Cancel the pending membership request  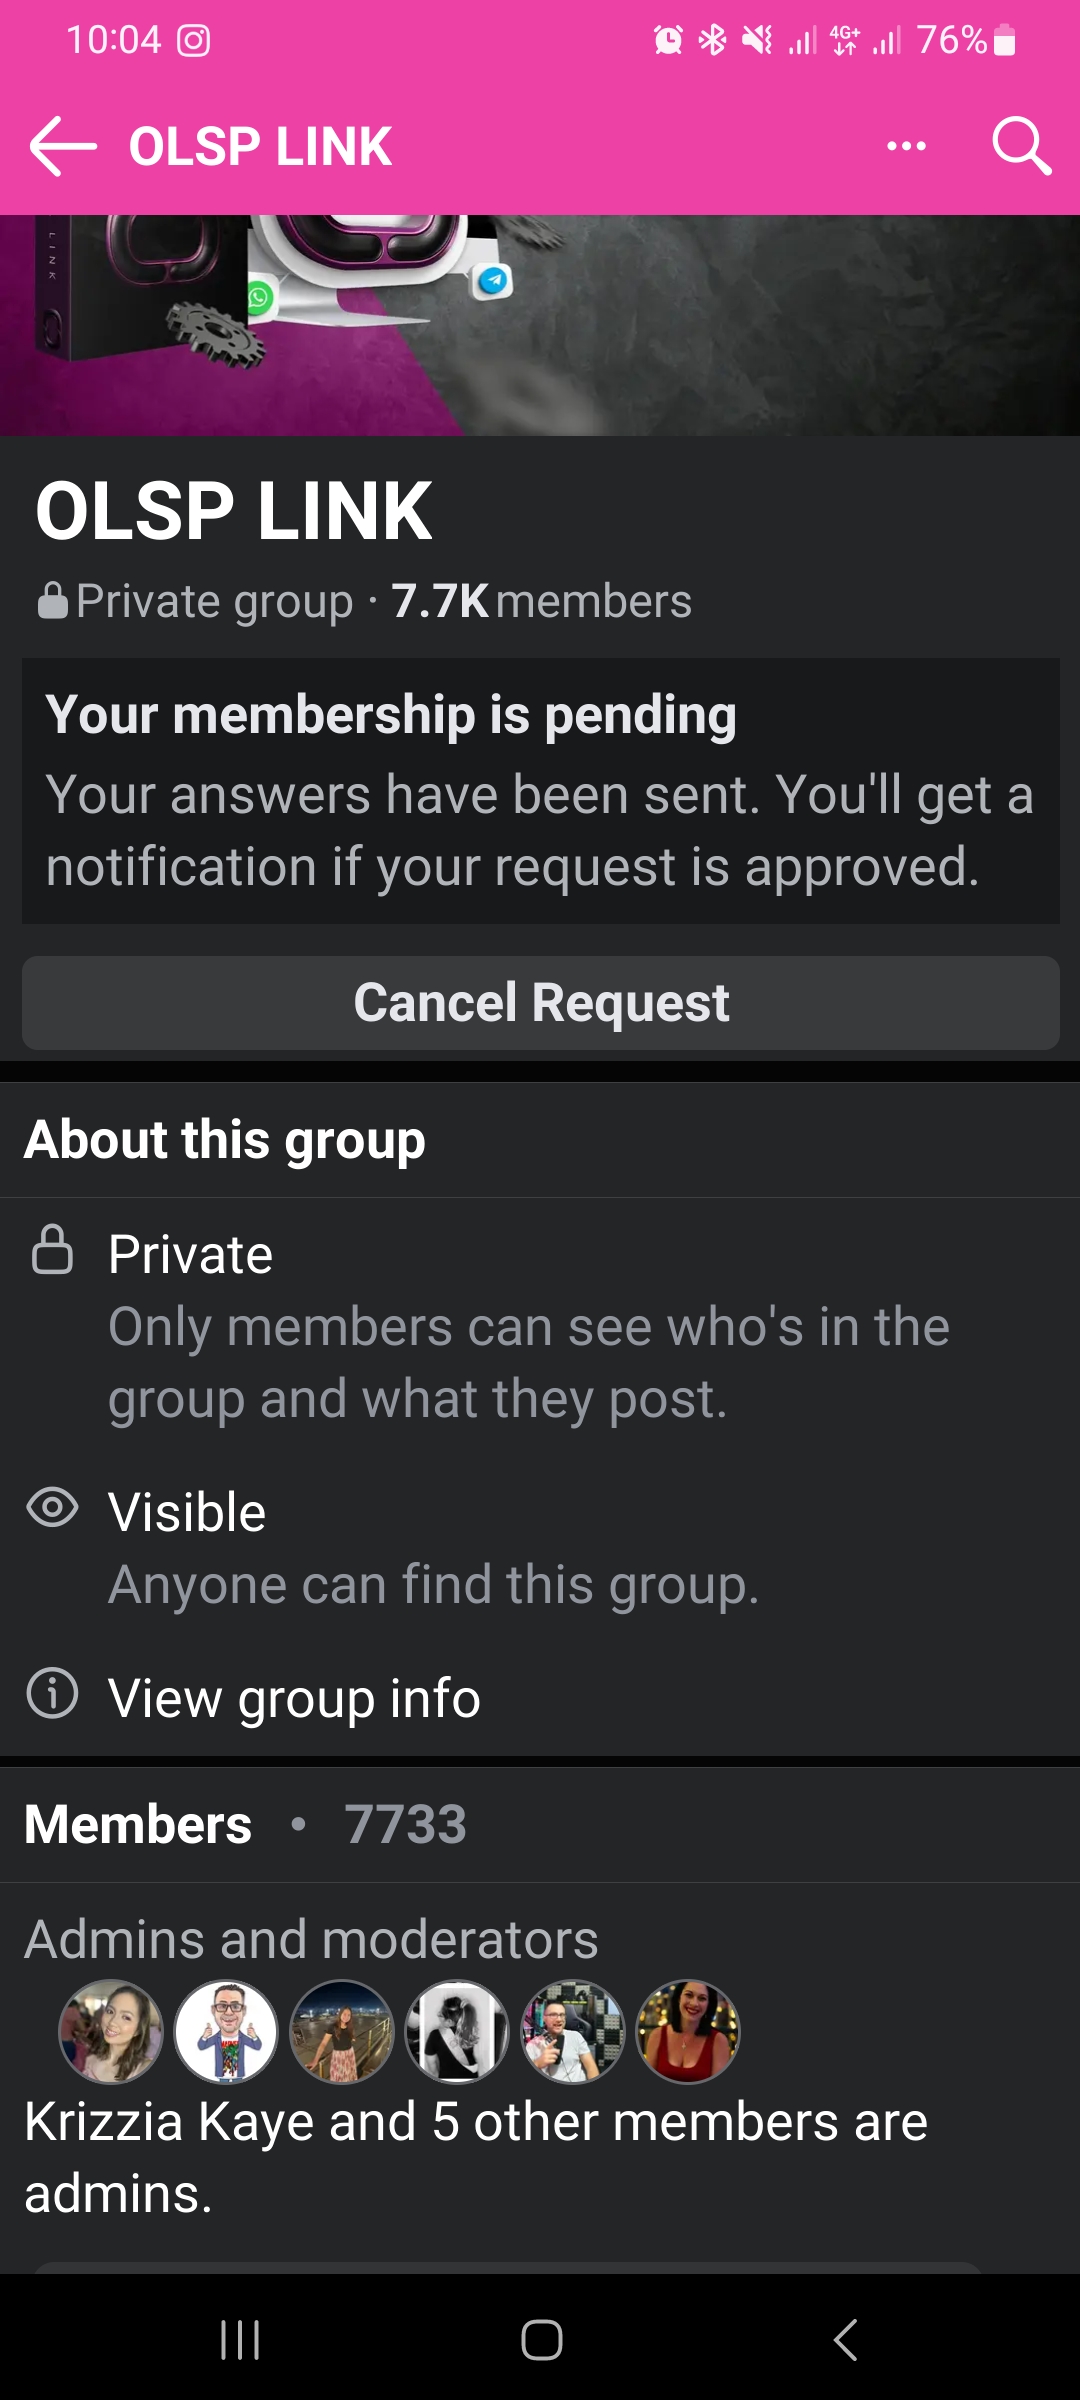coord(540,1003)
